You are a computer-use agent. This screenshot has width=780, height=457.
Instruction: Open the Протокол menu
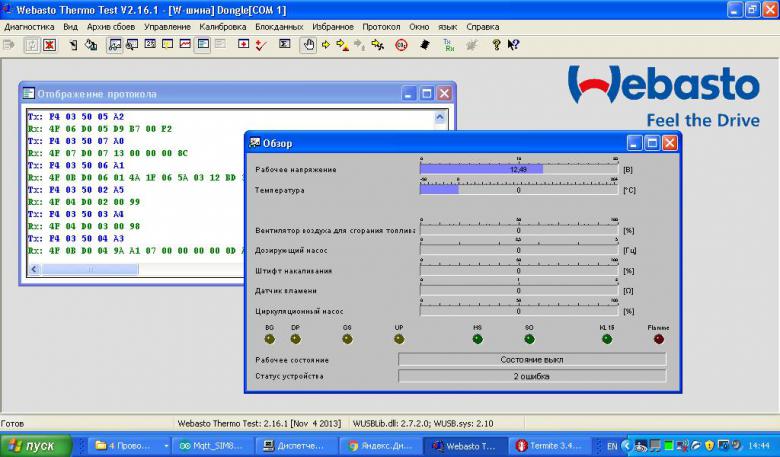pyautogui.click(x=381, y=27)
